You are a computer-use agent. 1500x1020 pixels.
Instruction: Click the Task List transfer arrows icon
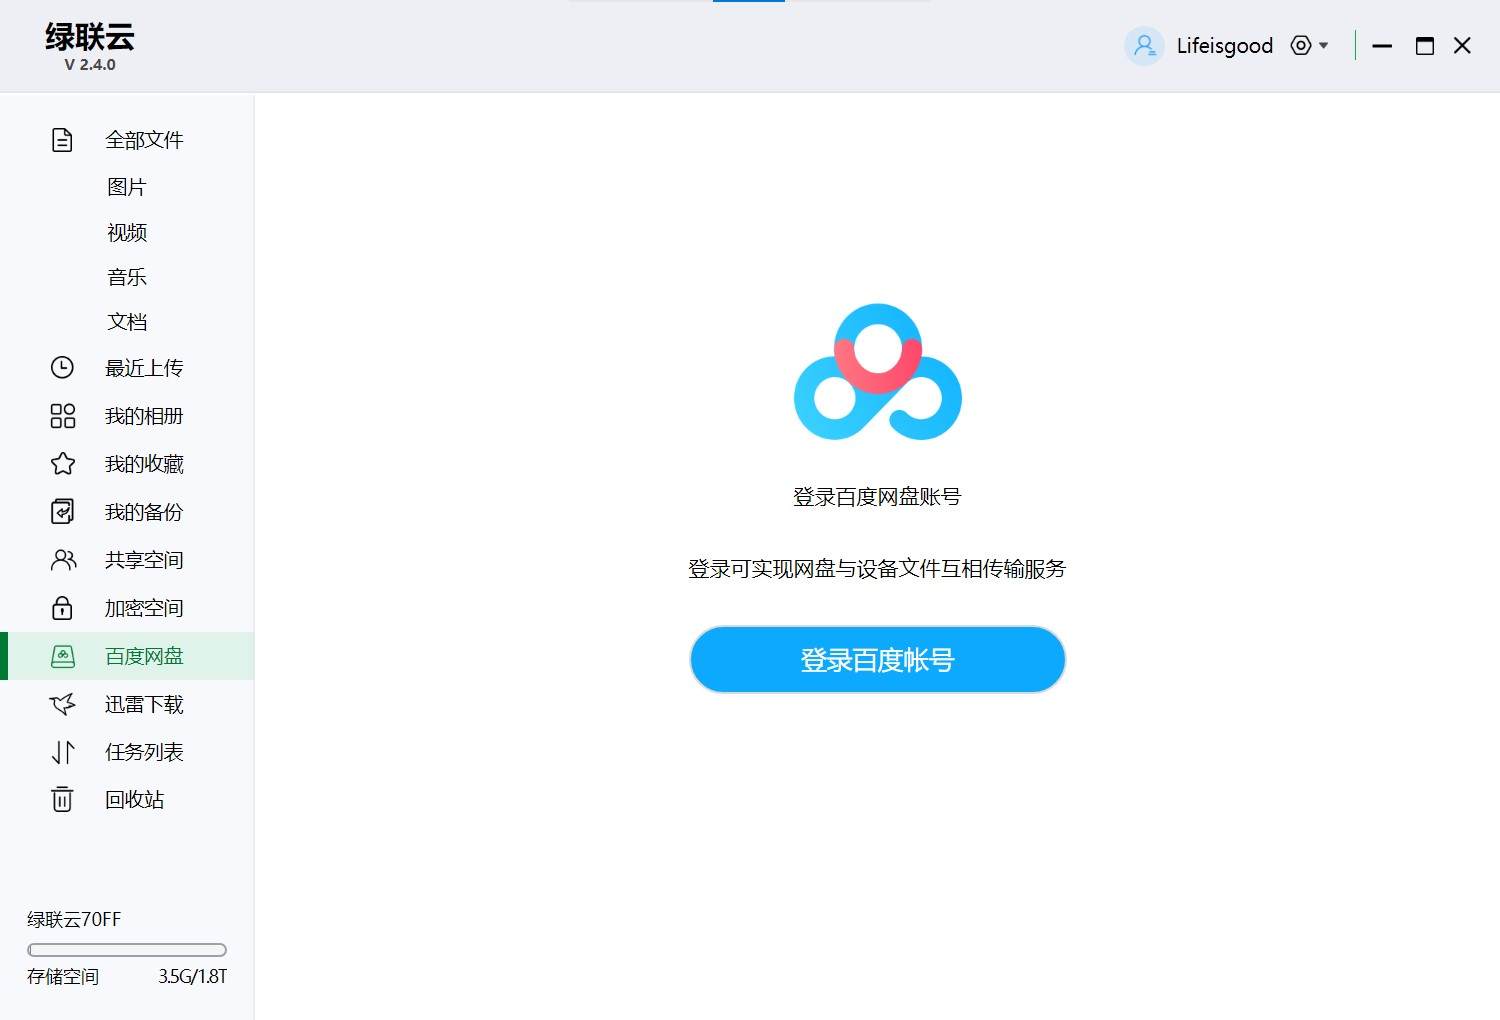[62, 752]
